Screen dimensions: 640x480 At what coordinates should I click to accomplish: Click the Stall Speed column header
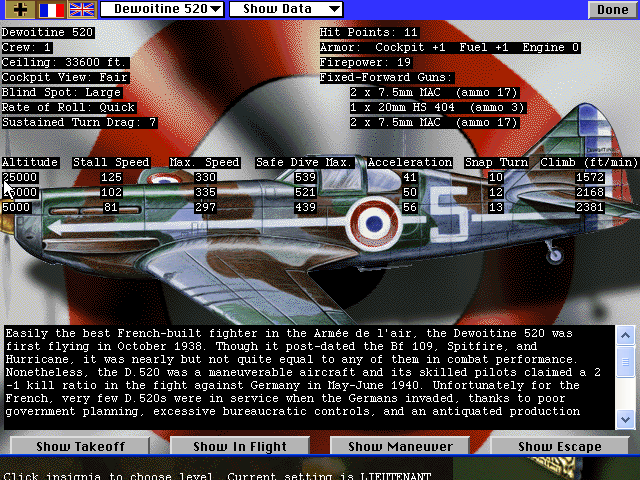[x=111, y=162]
